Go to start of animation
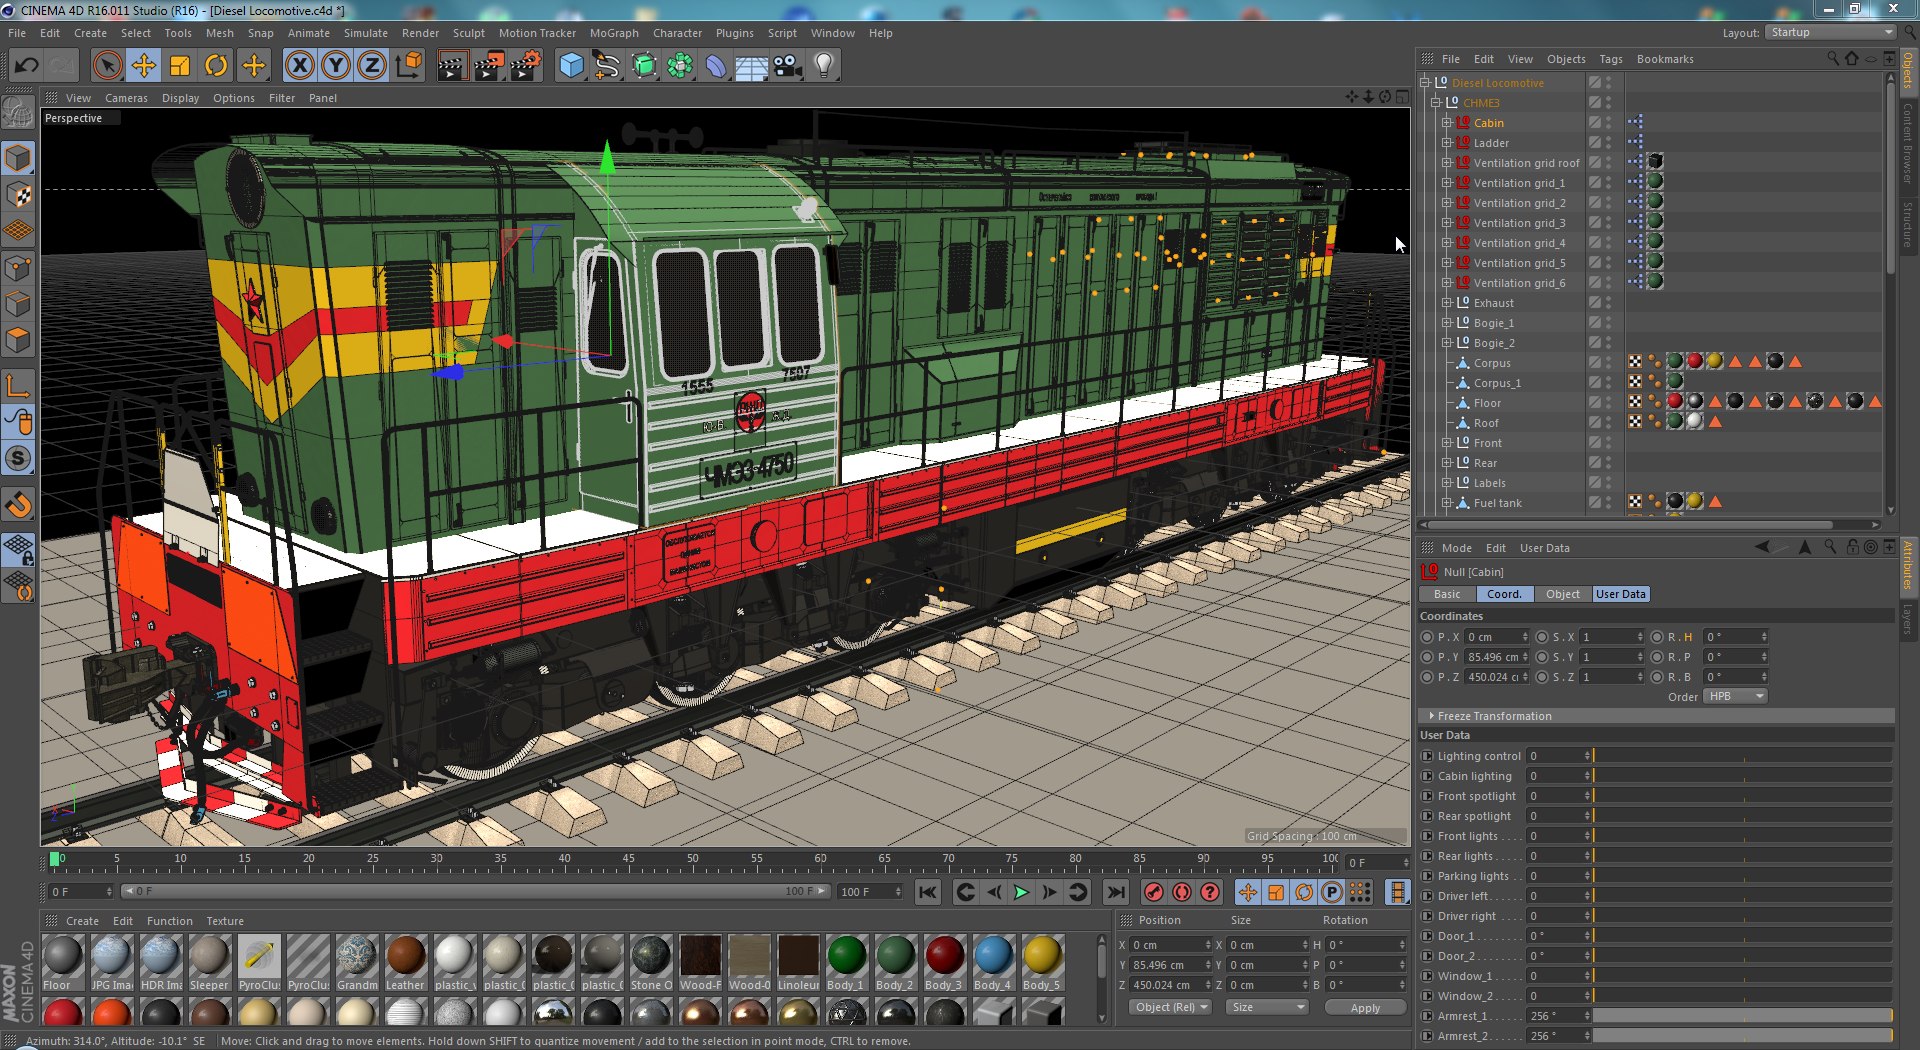 tap(928, 892)
